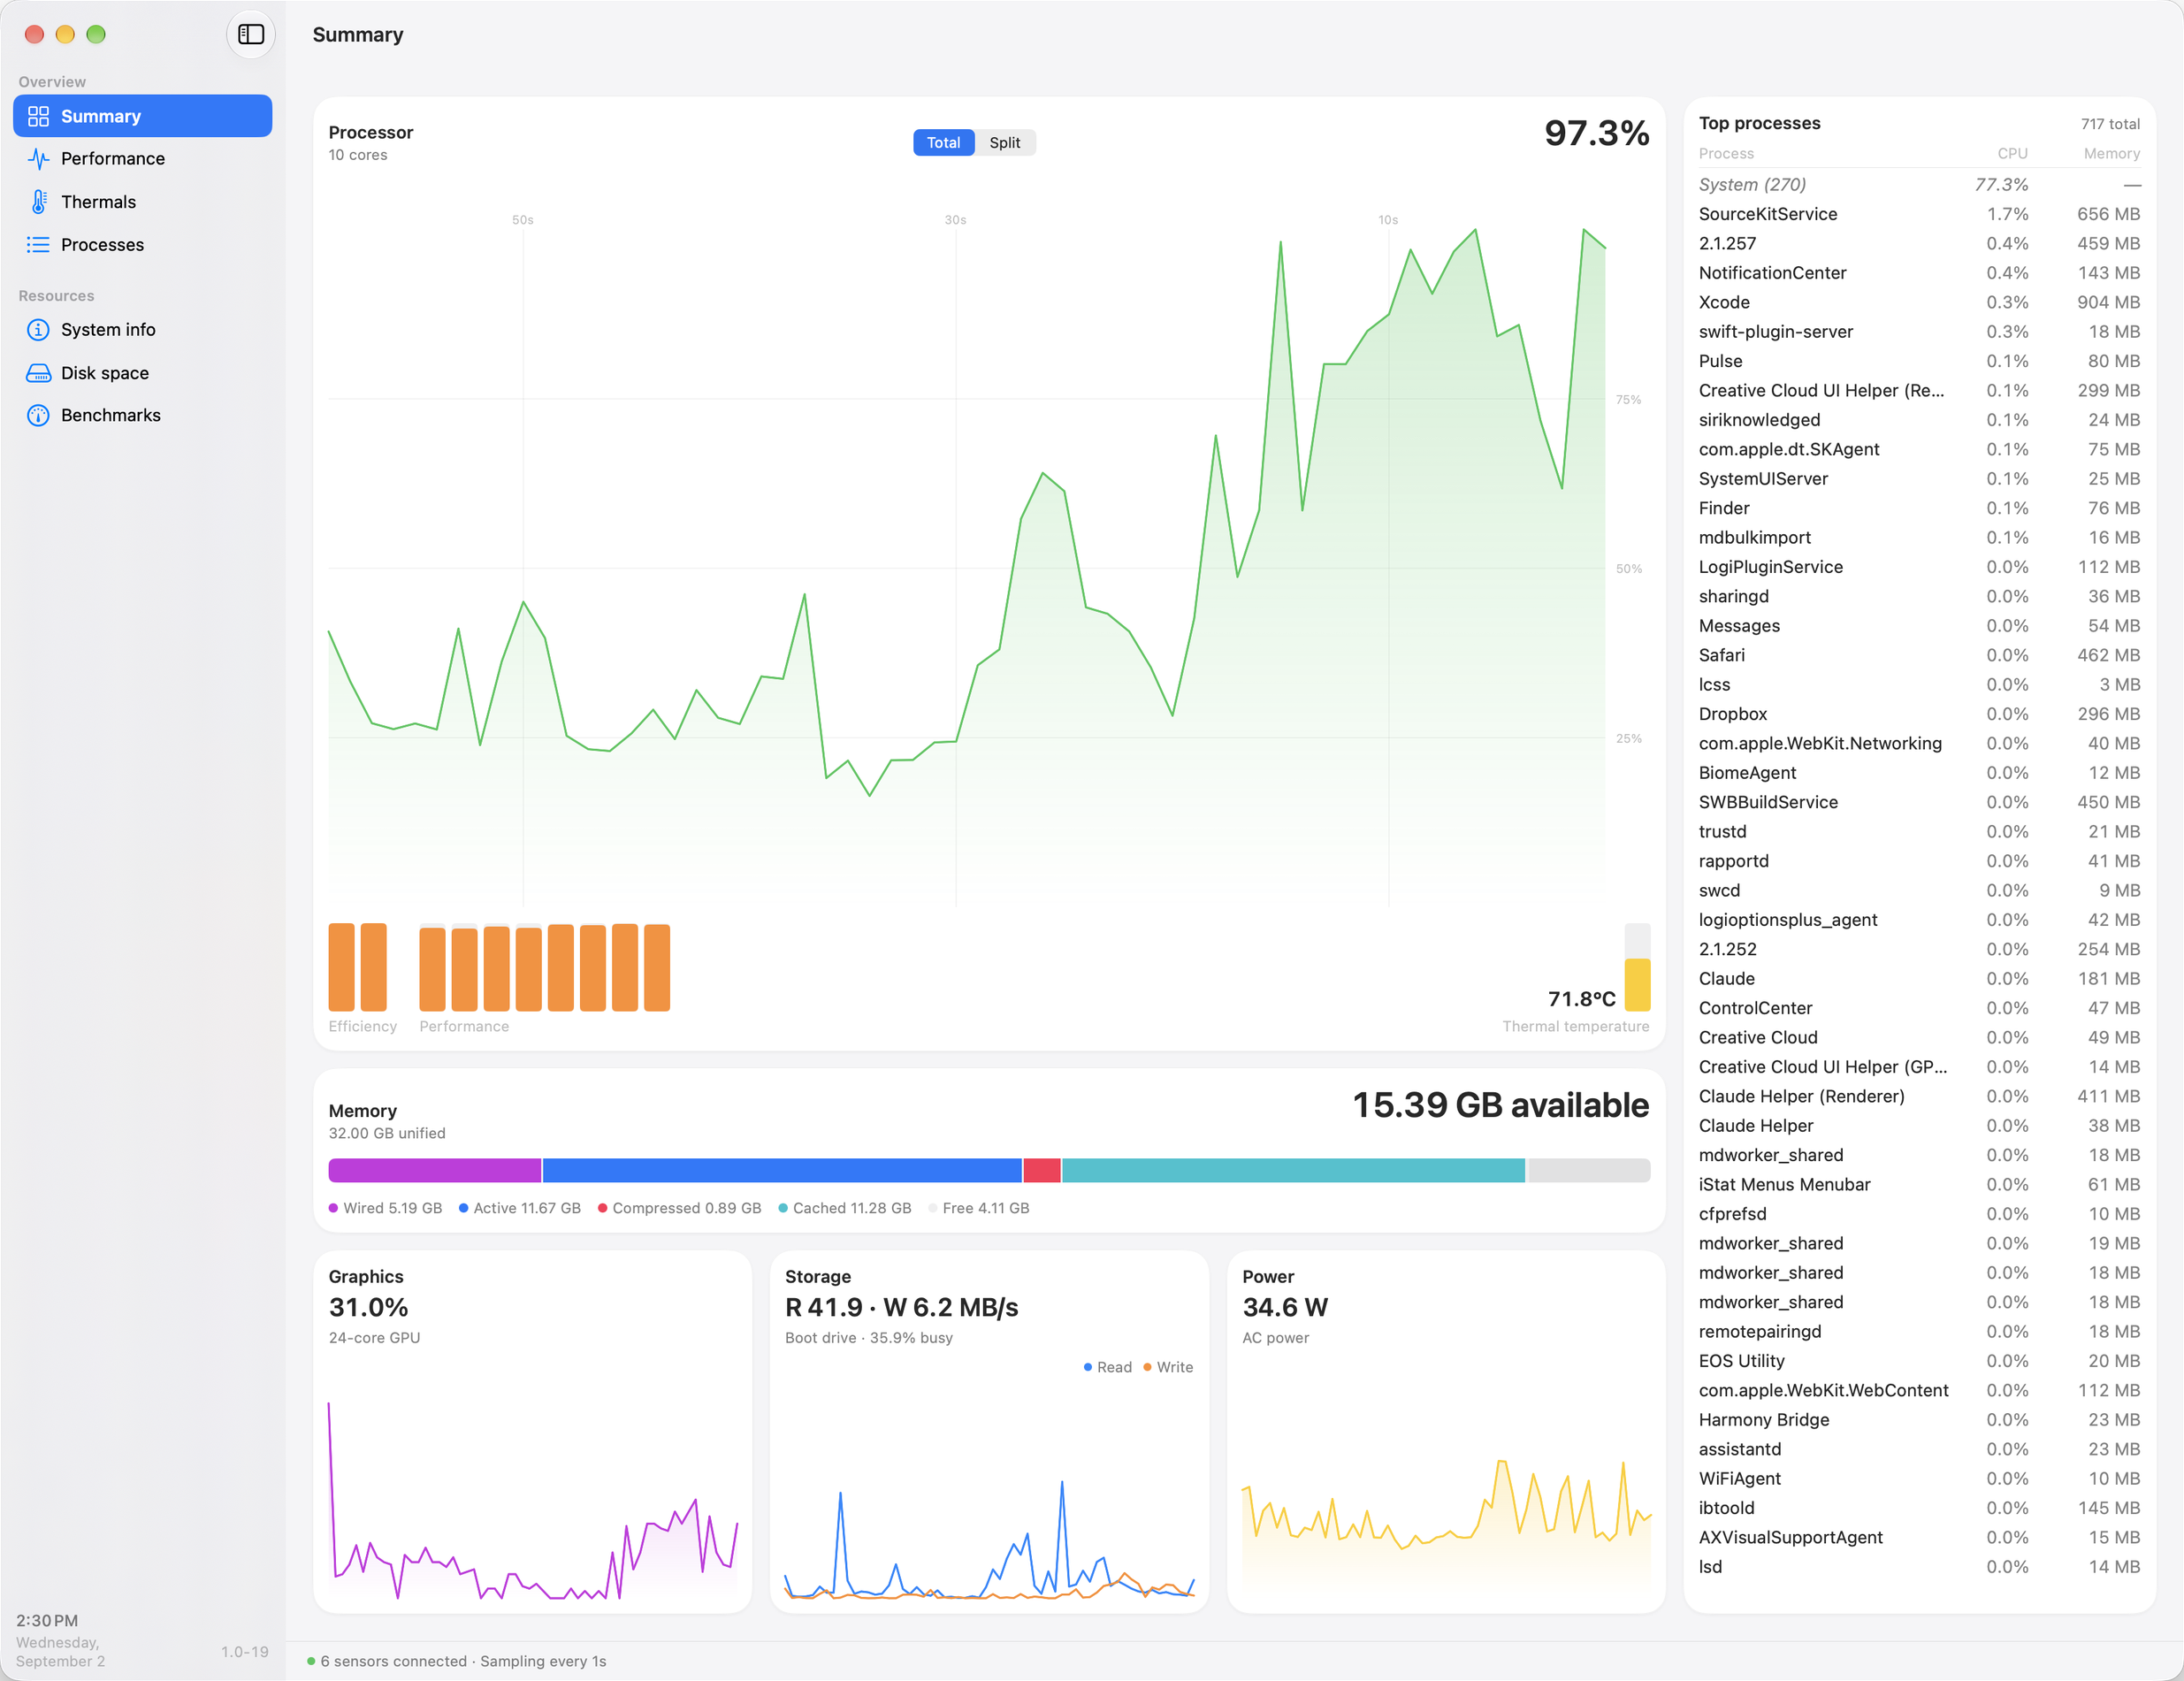The height and width of the screenshot is (1681, 2184).
Task: Sort by the Memory column header
Action: (2111, 153)
